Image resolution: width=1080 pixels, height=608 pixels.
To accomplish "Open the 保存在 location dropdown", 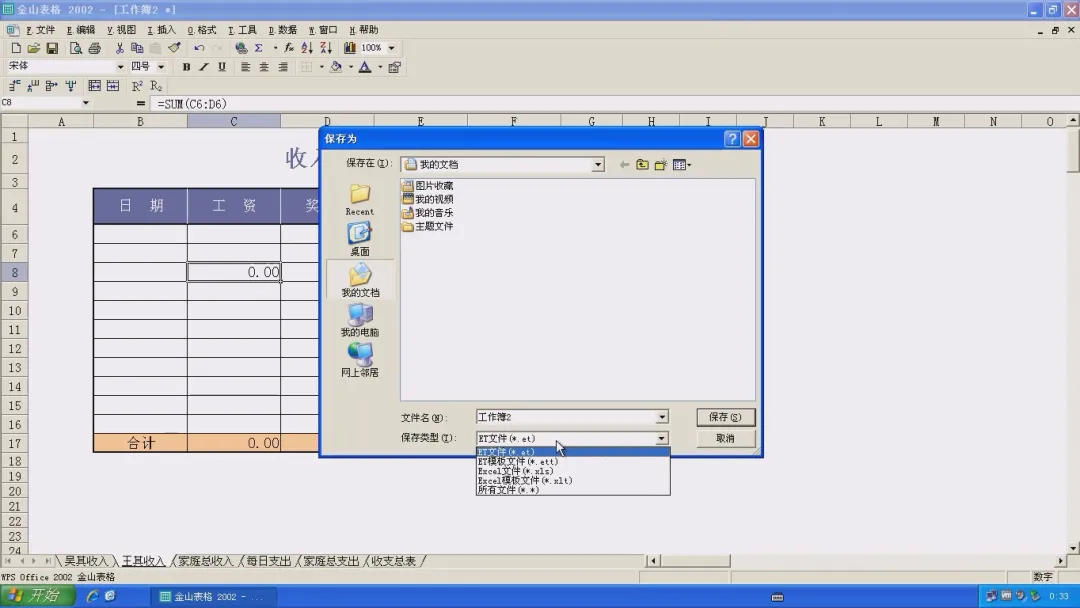I will point(598,165).
